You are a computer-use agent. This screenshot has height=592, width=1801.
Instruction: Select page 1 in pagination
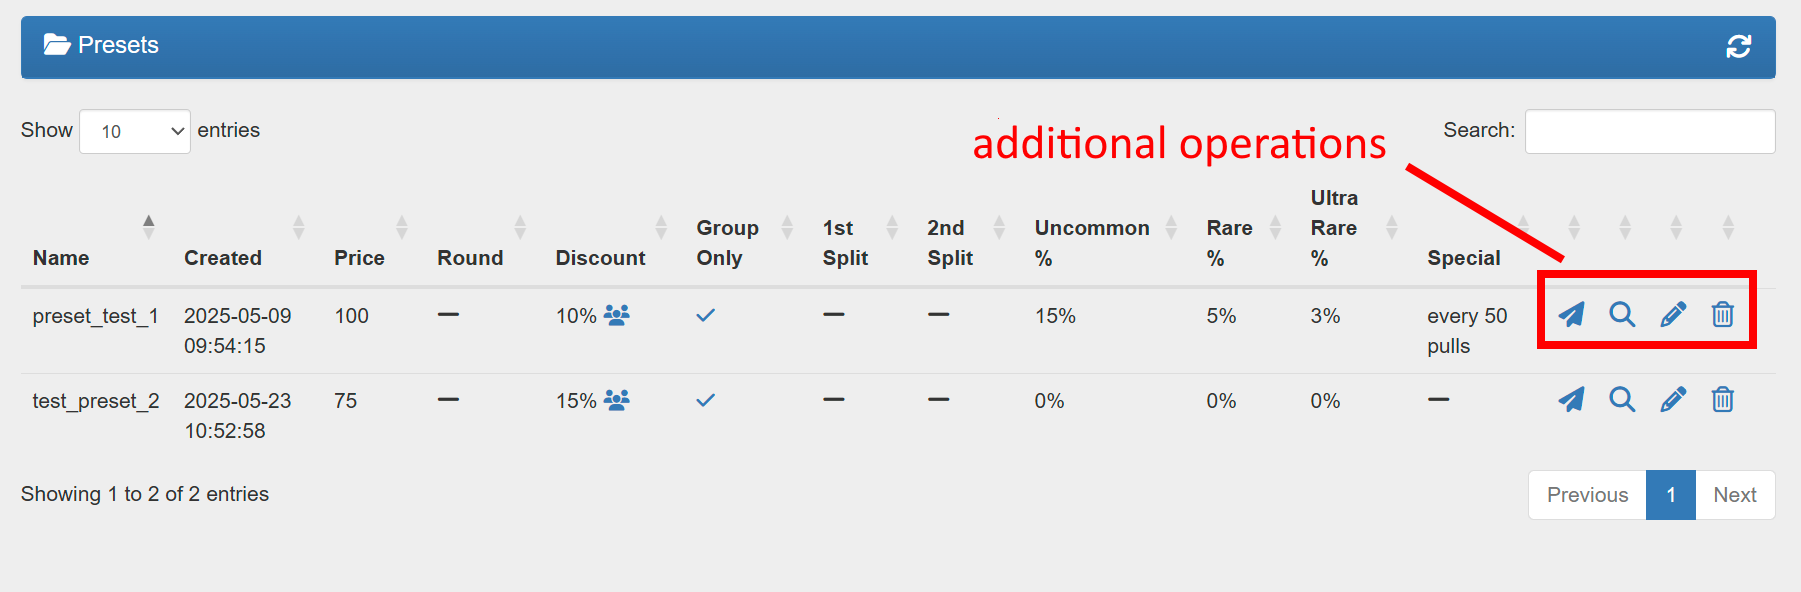tap(1671, 495)
